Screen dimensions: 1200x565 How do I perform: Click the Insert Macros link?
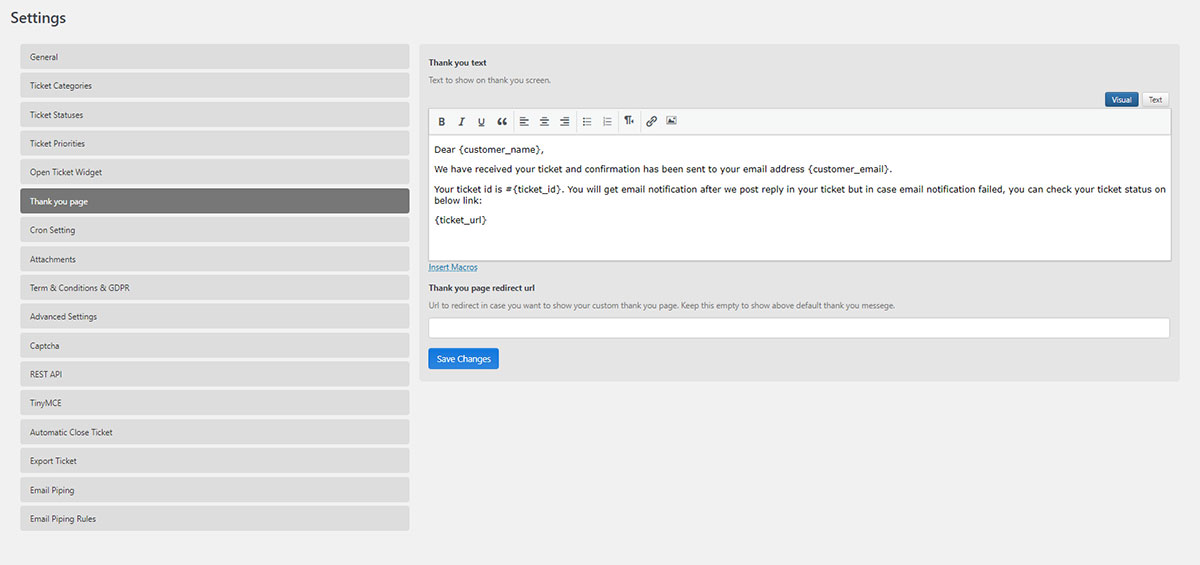tap(453, 267)
